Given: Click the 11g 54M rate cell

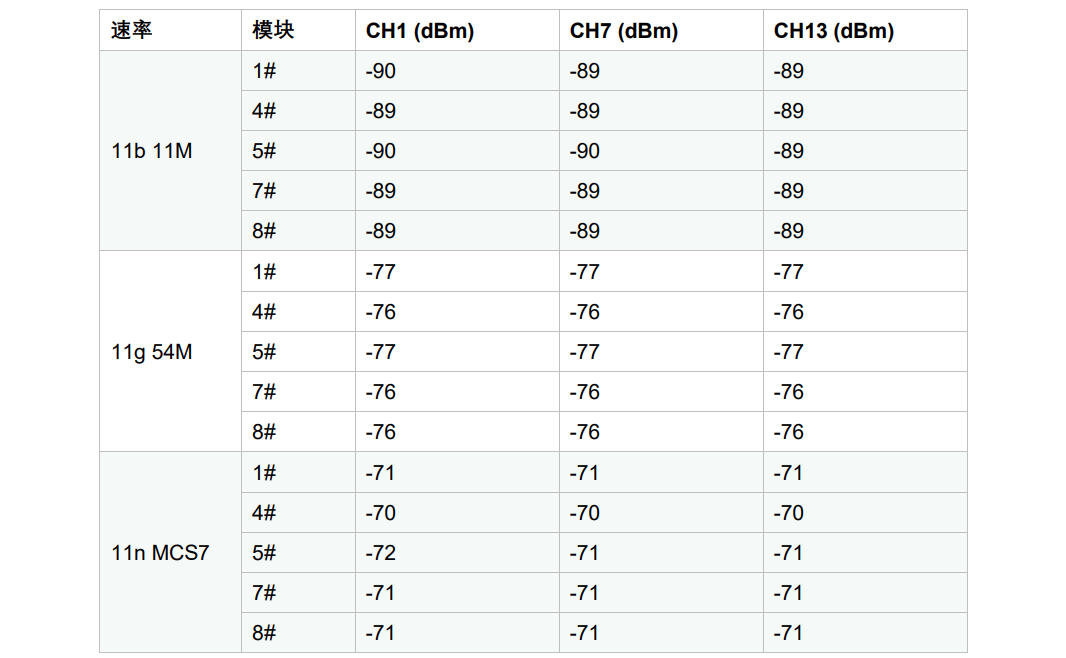Looking at the screenshot, I should (171, 351).
